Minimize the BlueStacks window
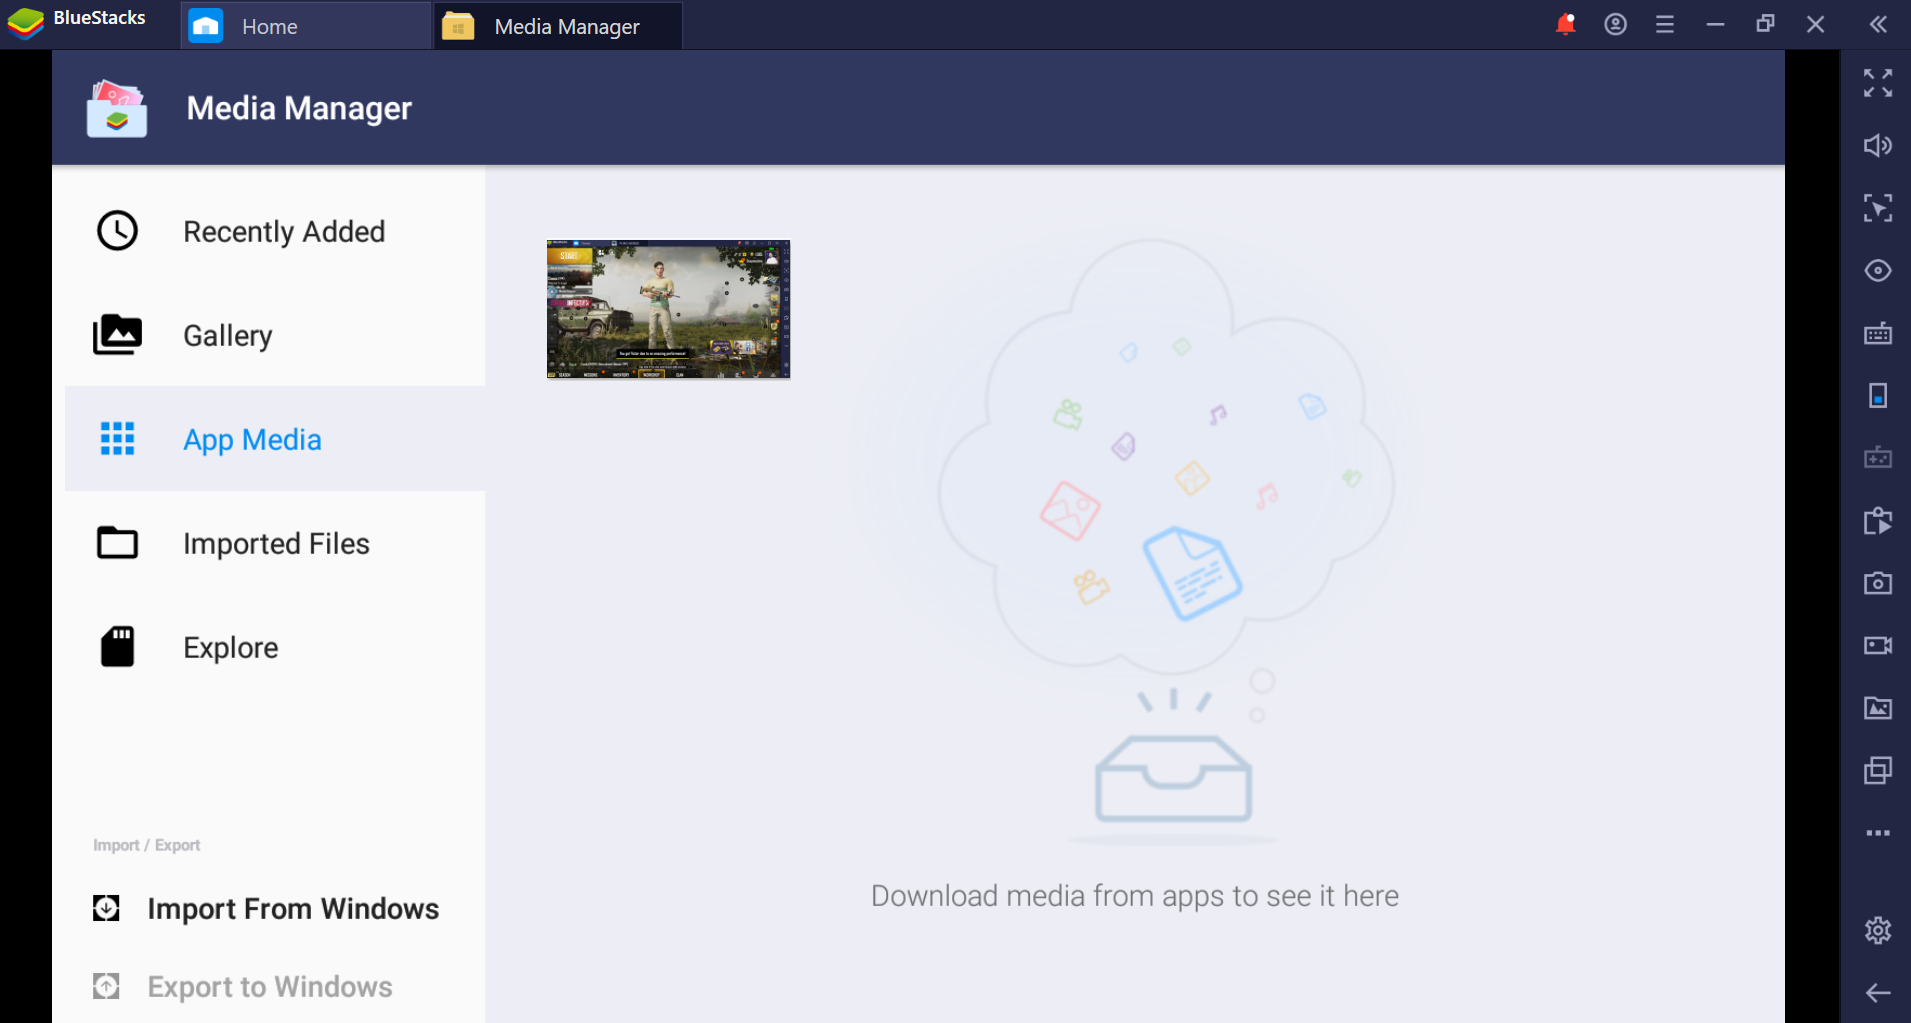Image resolution: width=1911 pixels, height=1023 pixels. [x=1715, y=24]
